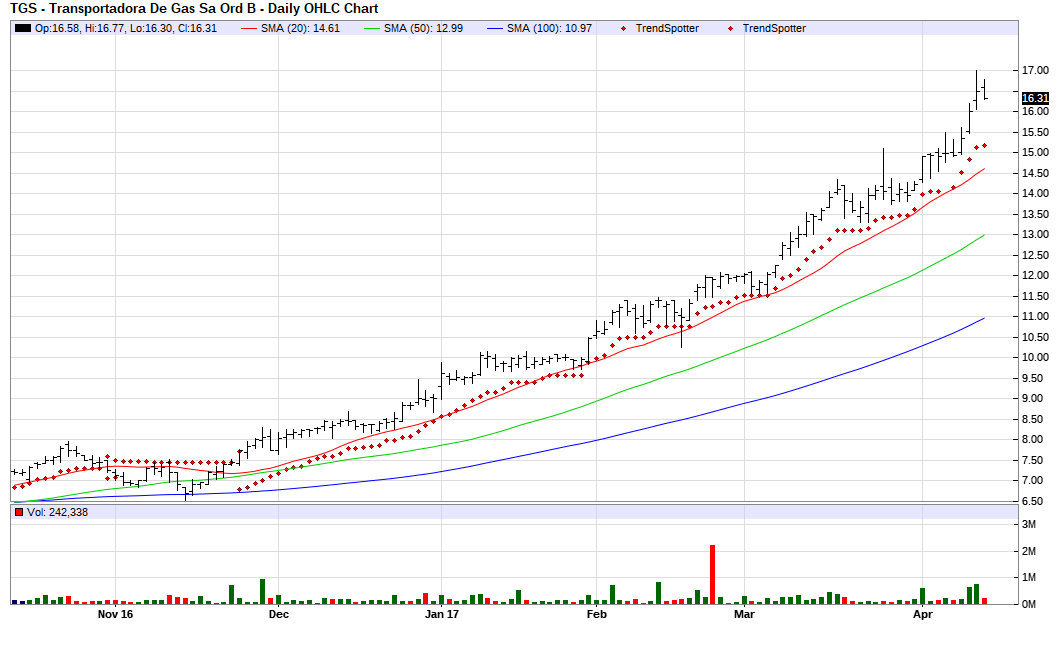This screenshot has height=645, width=1060.
Task: Click the black OHLC legend swatch
Action: click(x=23, y=28)
